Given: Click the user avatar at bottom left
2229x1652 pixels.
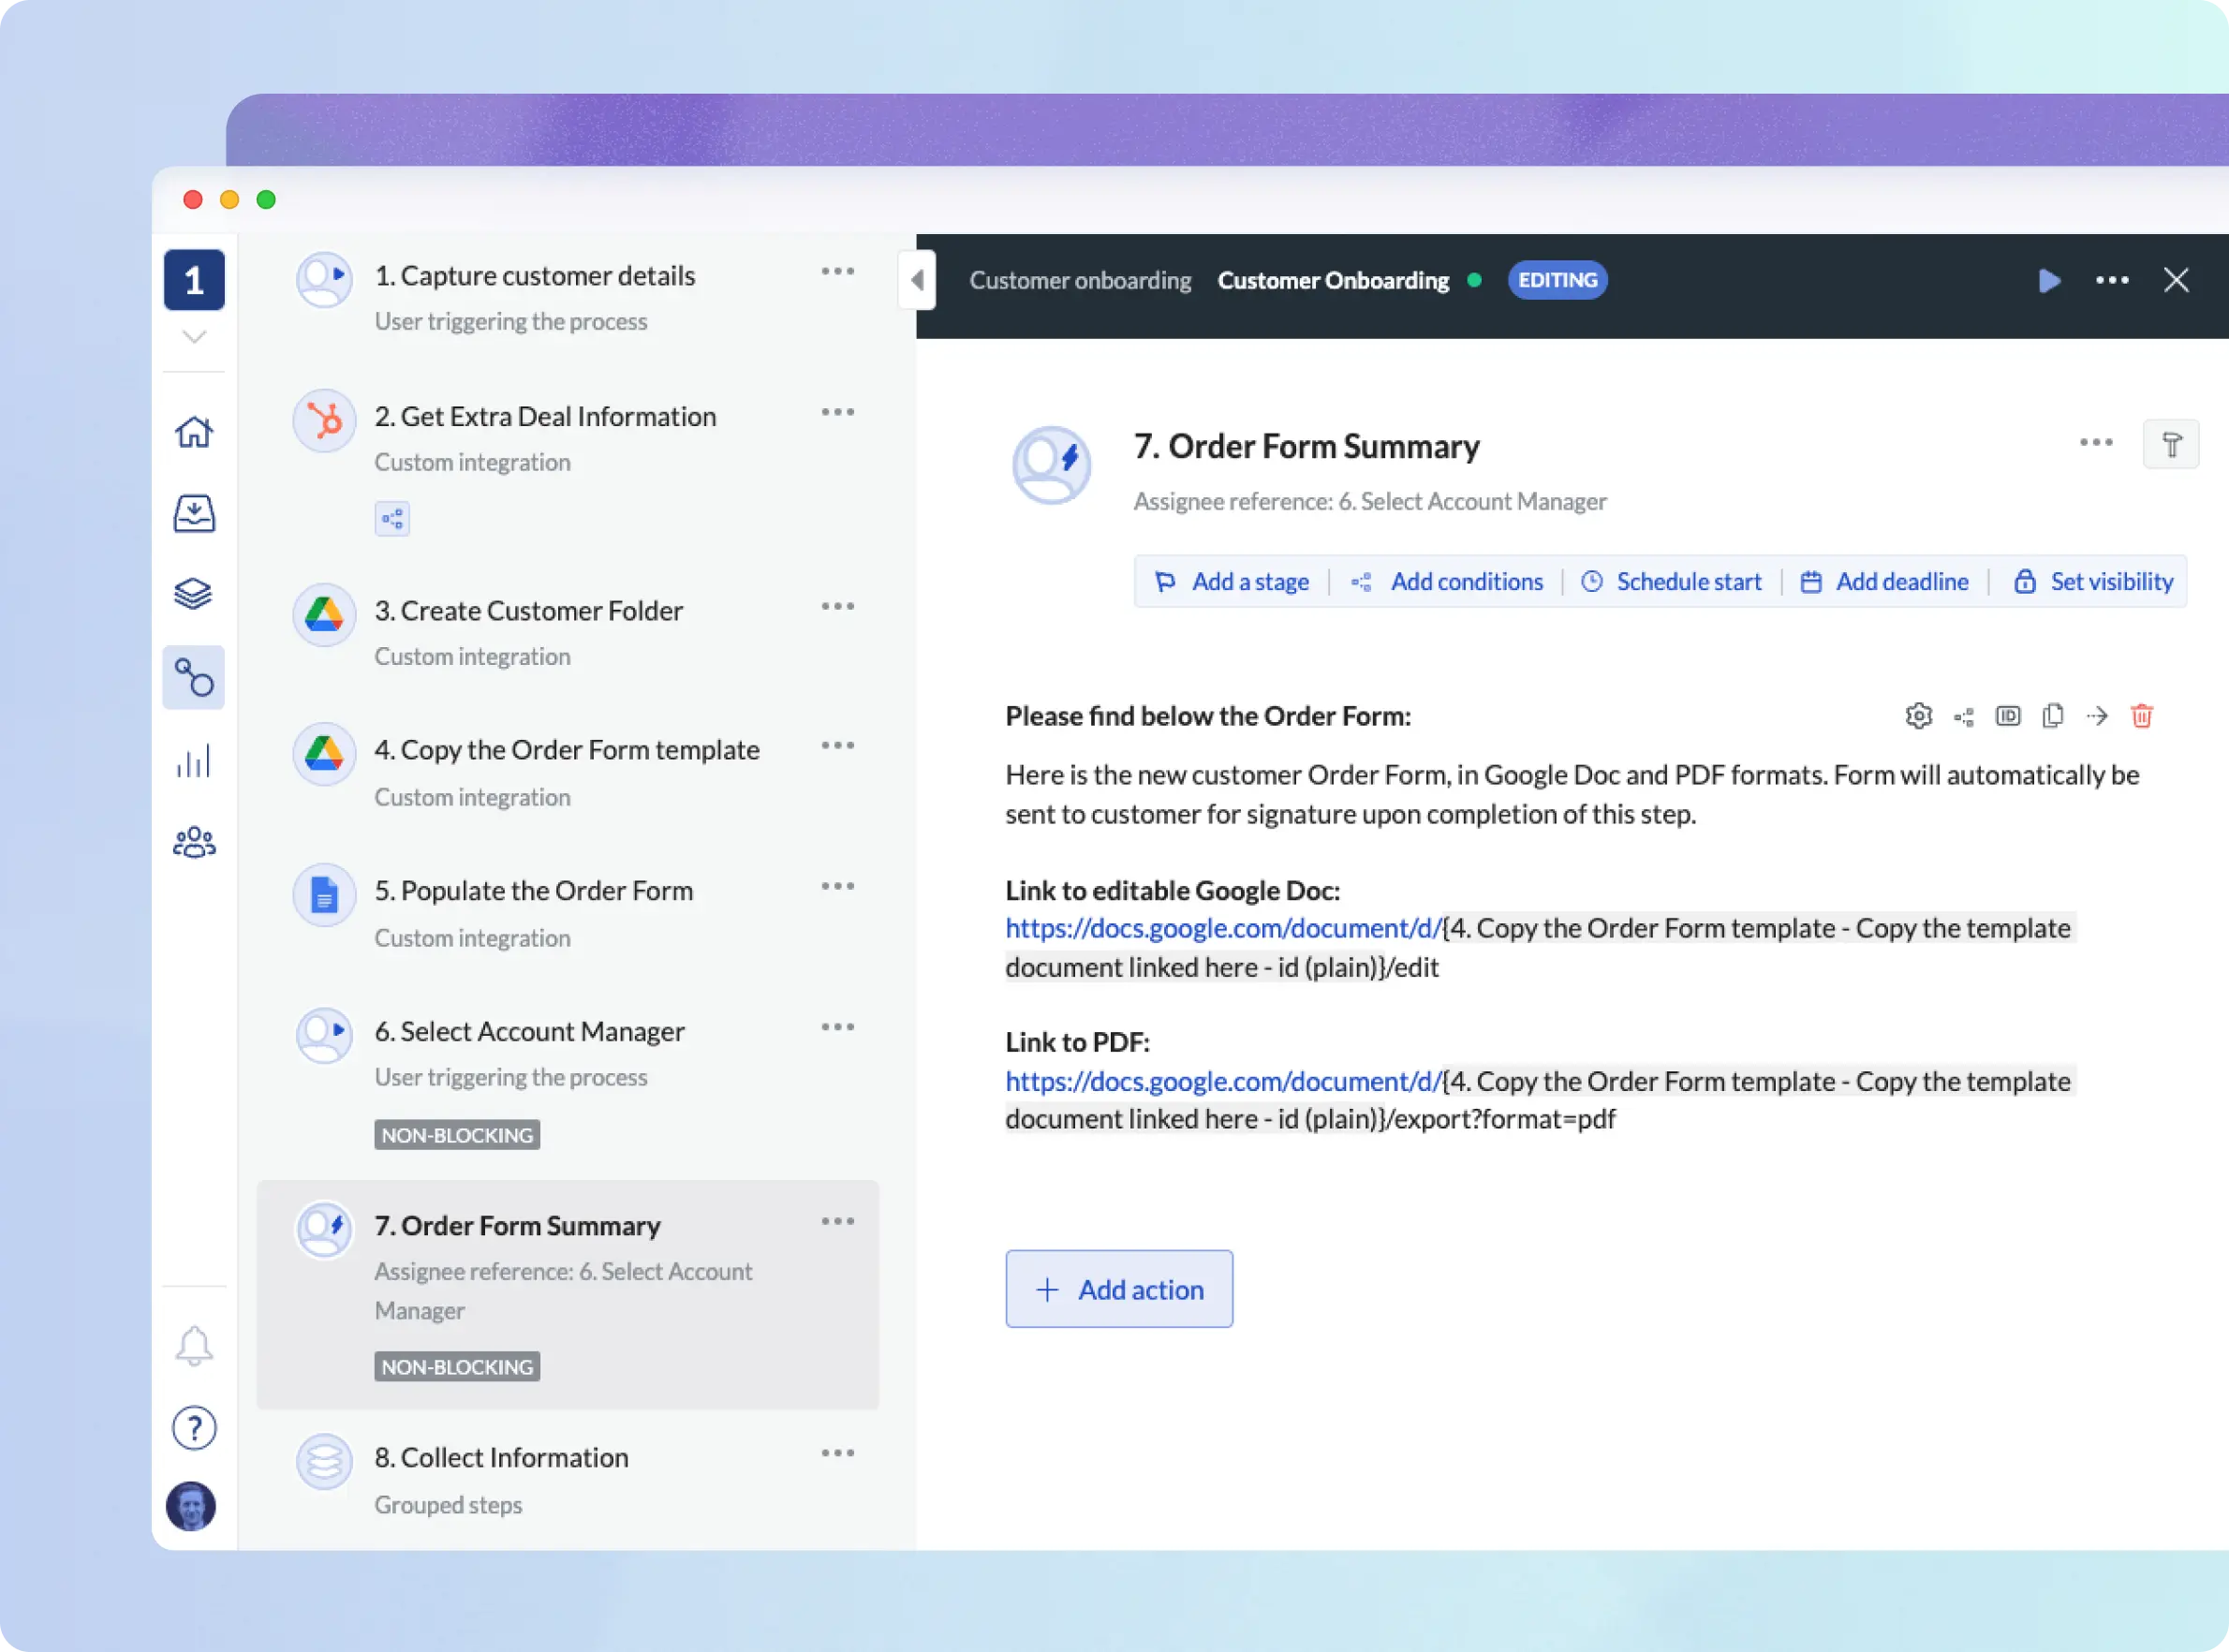Looking at the screenshot, I should click(191, 1506).
